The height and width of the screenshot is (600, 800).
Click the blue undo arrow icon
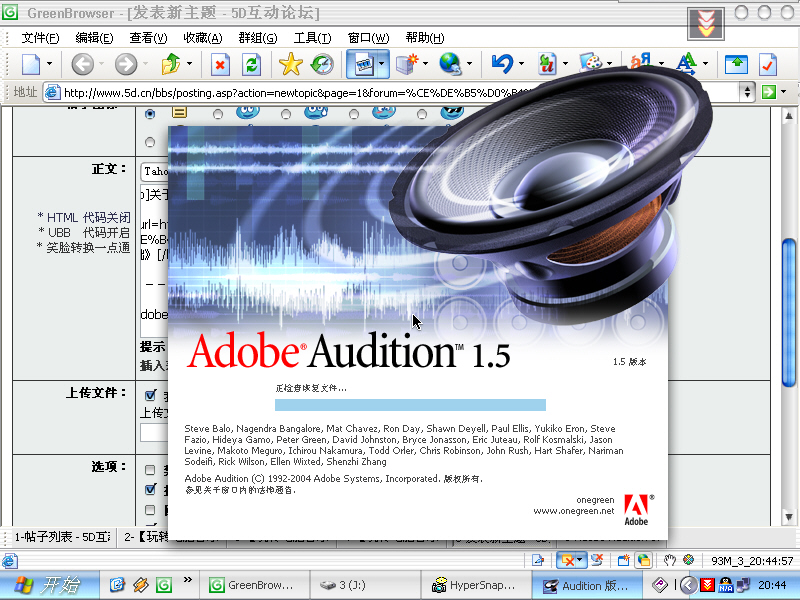click(502, 64)
